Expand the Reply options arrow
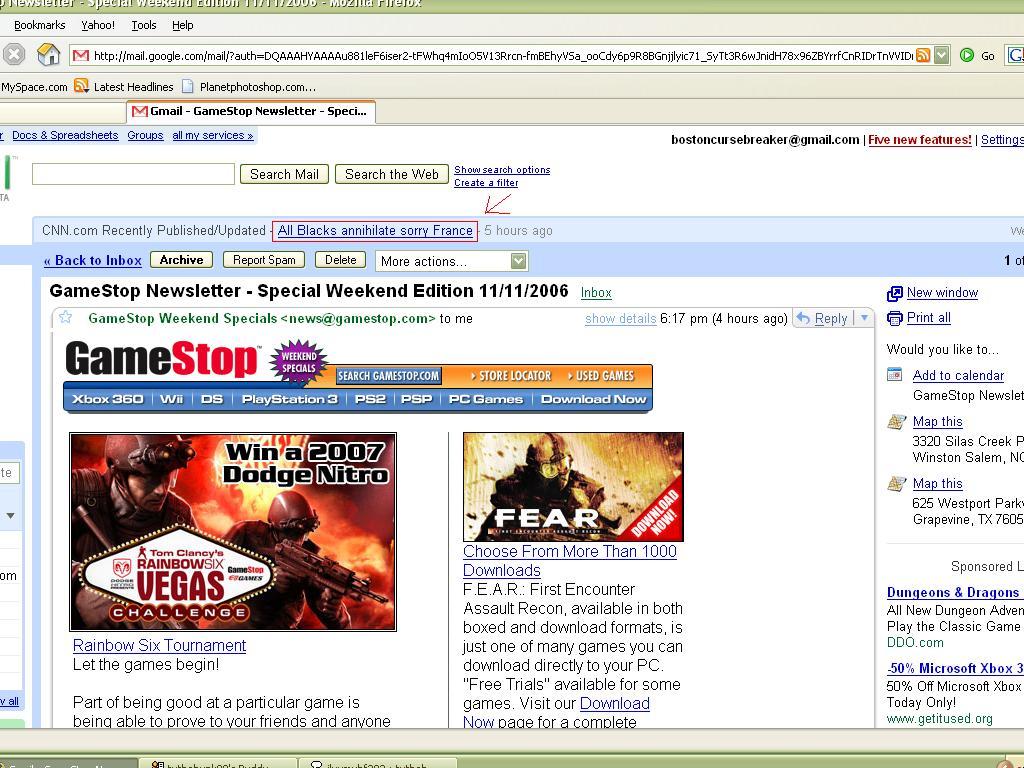 click(x=864, y=318)
